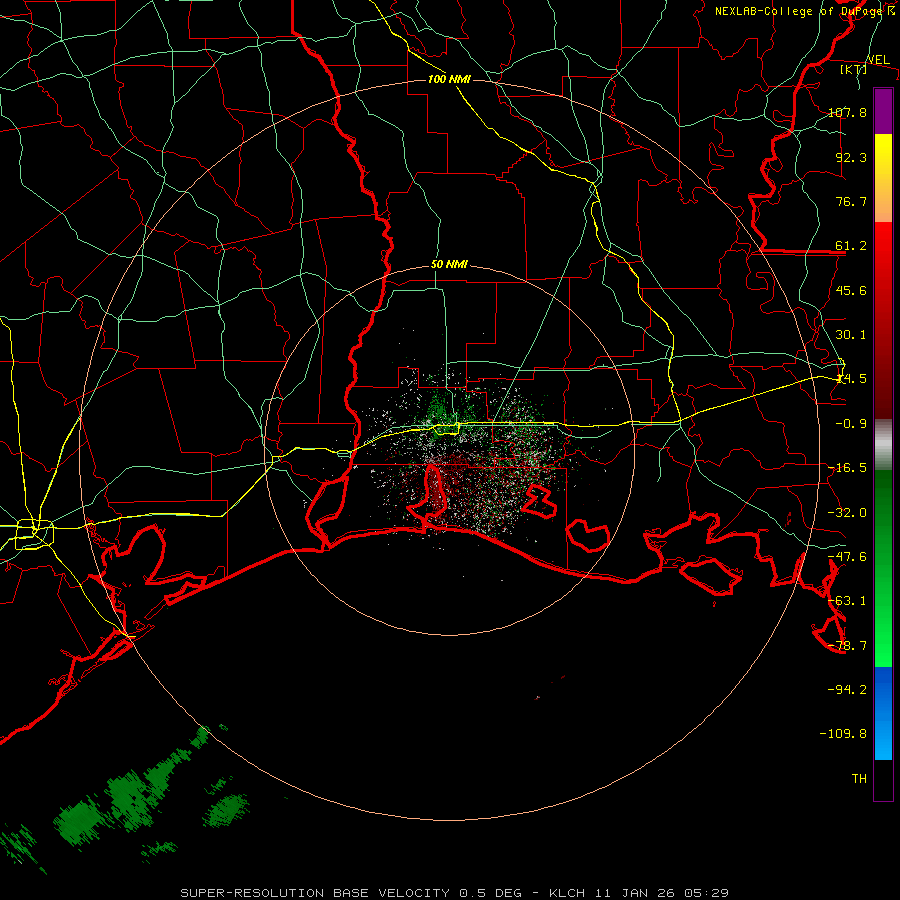The width and height of the screenshot is (900, 900).
Task: Click the 14.5 scale value
Action: [851, 379]
